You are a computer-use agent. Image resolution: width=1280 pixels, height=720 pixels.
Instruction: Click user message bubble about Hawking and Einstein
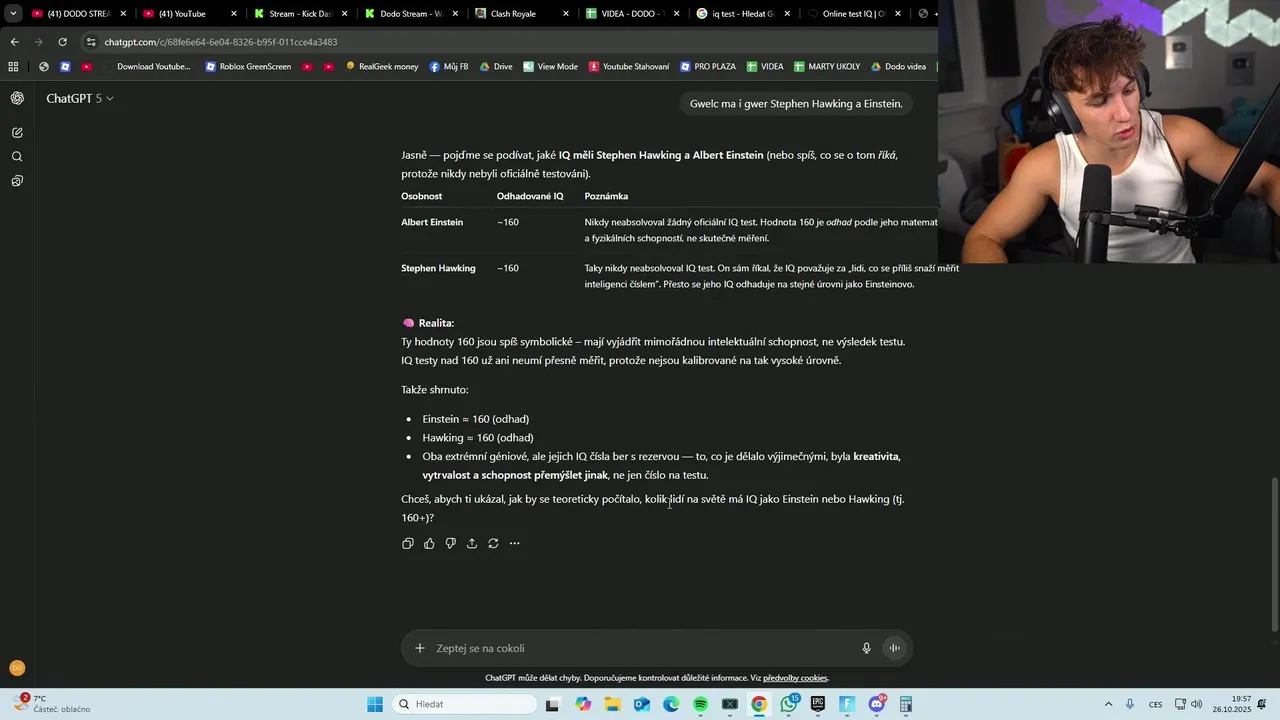[x=796, y=104]
